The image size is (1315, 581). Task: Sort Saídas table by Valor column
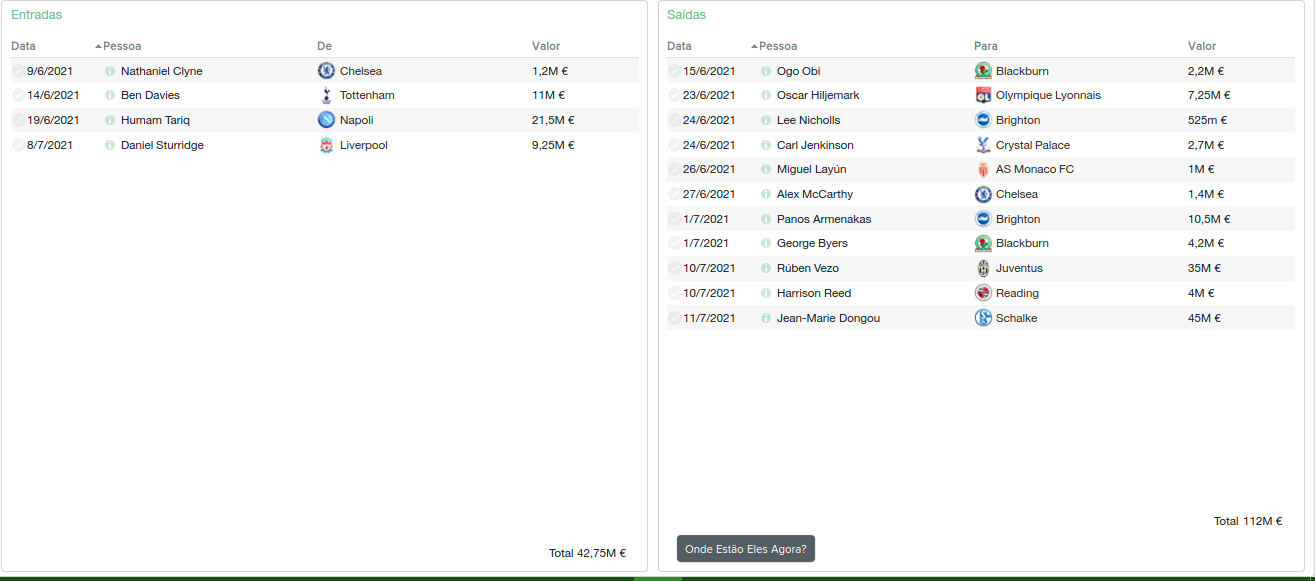[1202, 46]
